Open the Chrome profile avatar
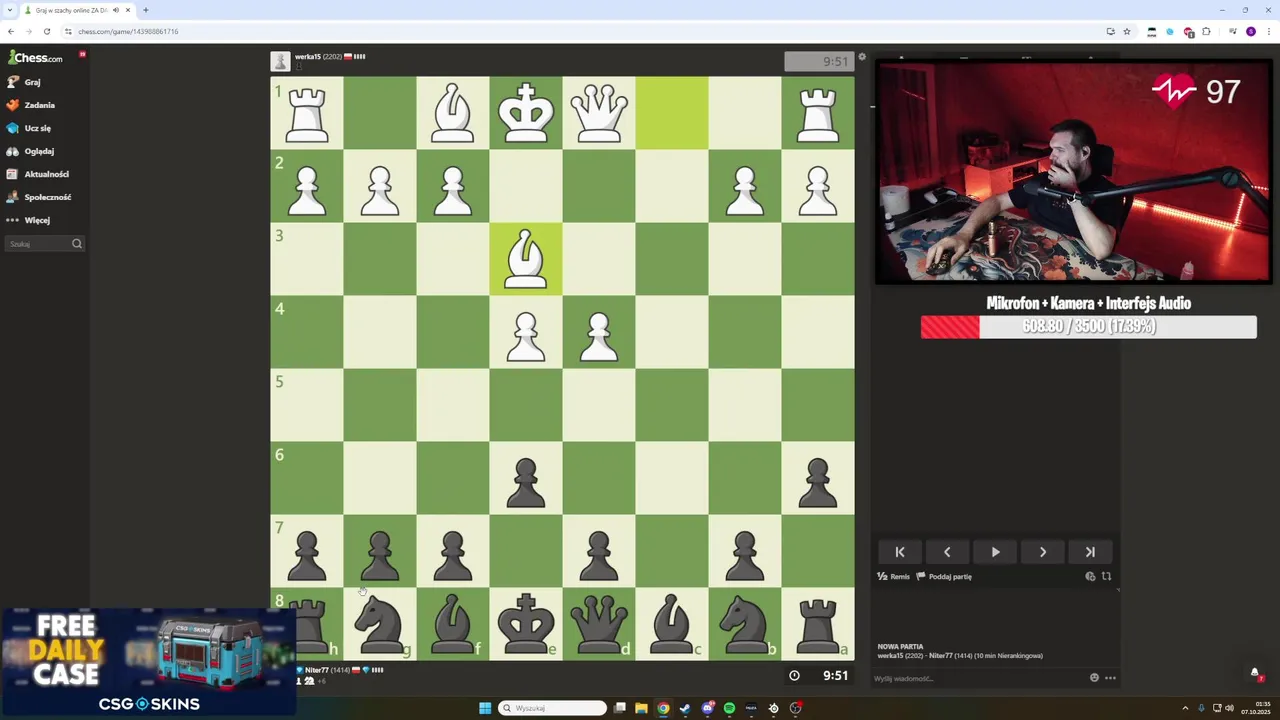Image resolution: width=1280 pixels, height=720 pixels. tap(1250, 31)
